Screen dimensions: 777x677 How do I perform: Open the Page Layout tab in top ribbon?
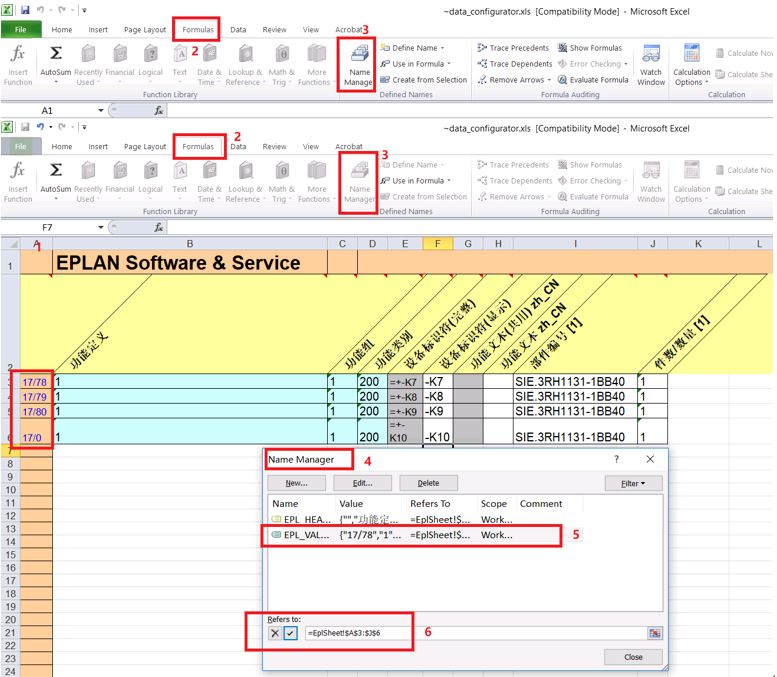[145, 30]
